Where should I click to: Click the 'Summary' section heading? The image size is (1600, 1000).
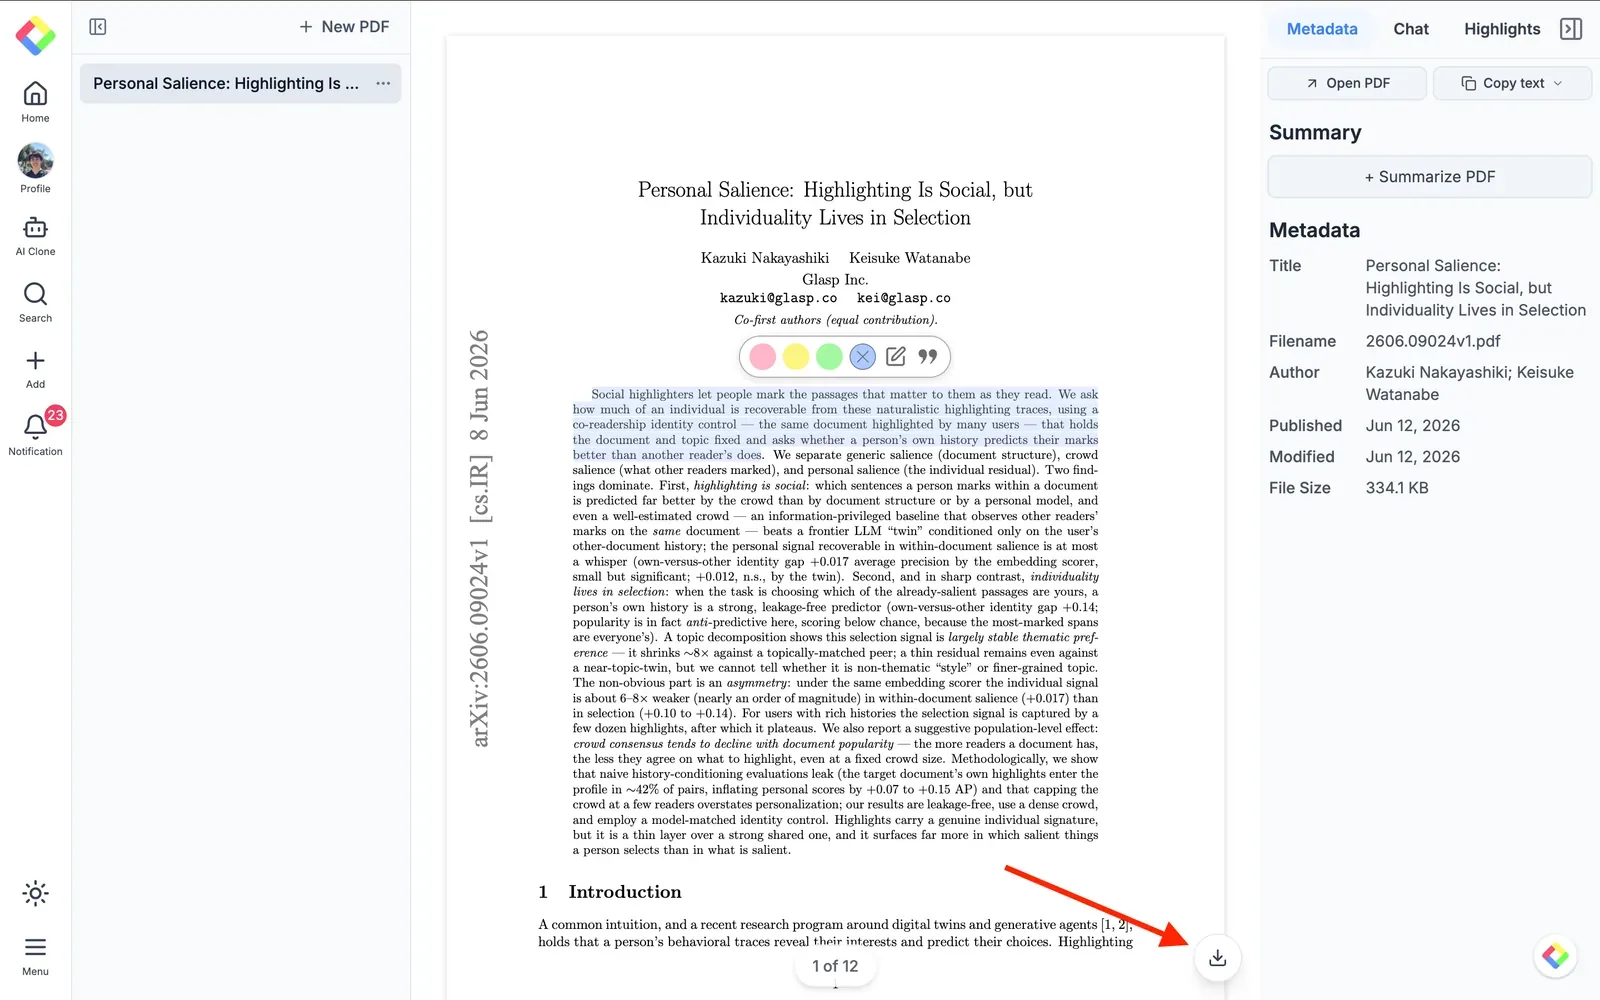(x=1315, y=133)
